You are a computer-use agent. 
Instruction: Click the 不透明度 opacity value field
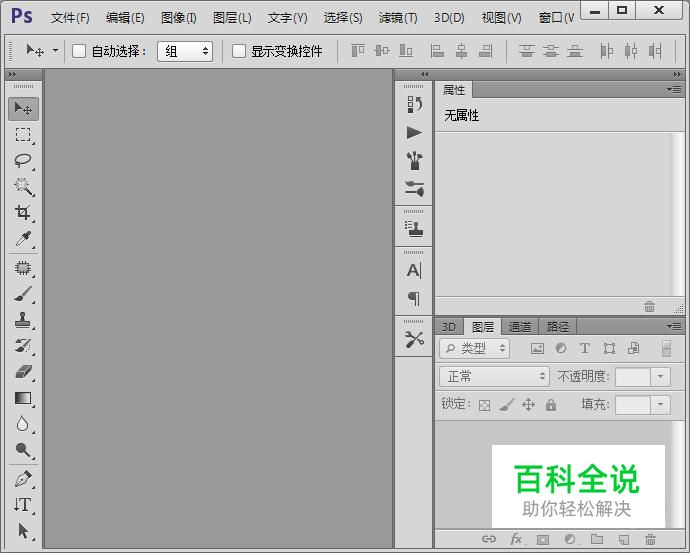pos(633,377)
